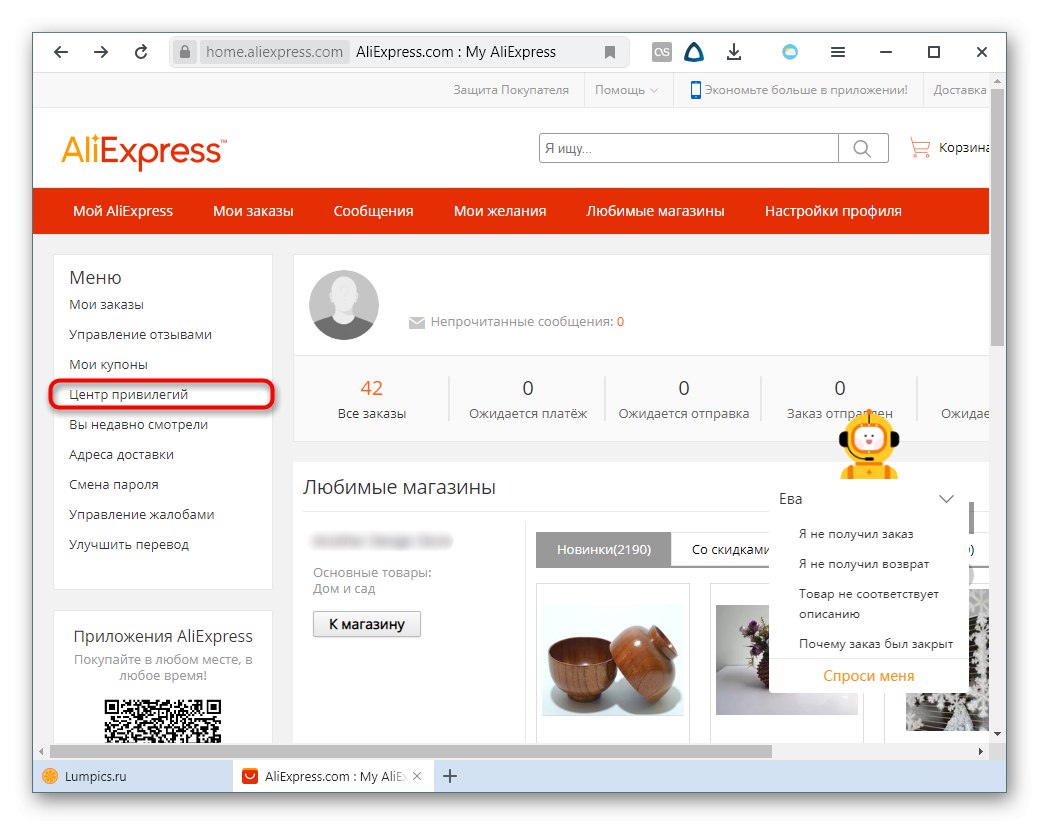Click the profile avatar picture

[x=343, y=305]
